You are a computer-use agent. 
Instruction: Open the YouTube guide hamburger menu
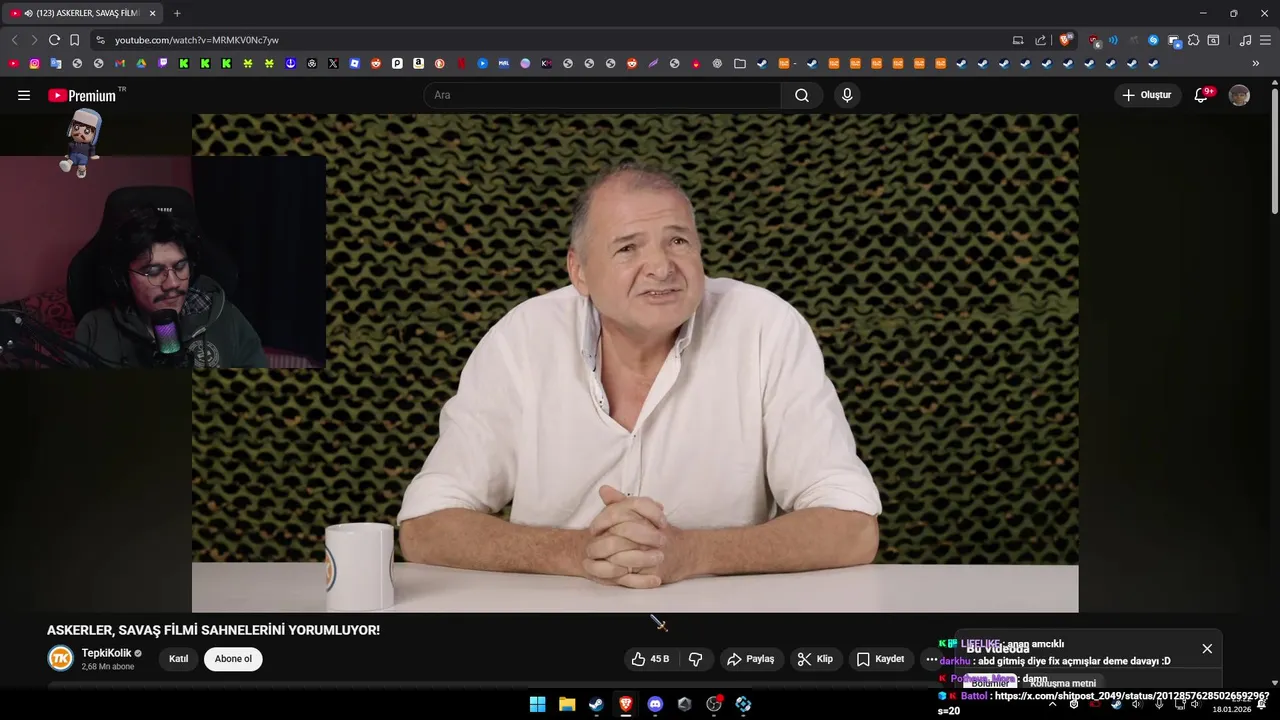click(24, 95)
